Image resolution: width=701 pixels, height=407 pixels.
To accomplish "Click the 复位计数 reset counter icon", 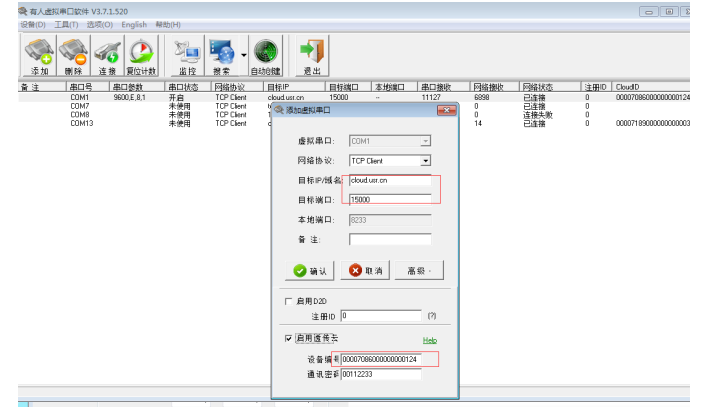I will click(x=141, y=56).
